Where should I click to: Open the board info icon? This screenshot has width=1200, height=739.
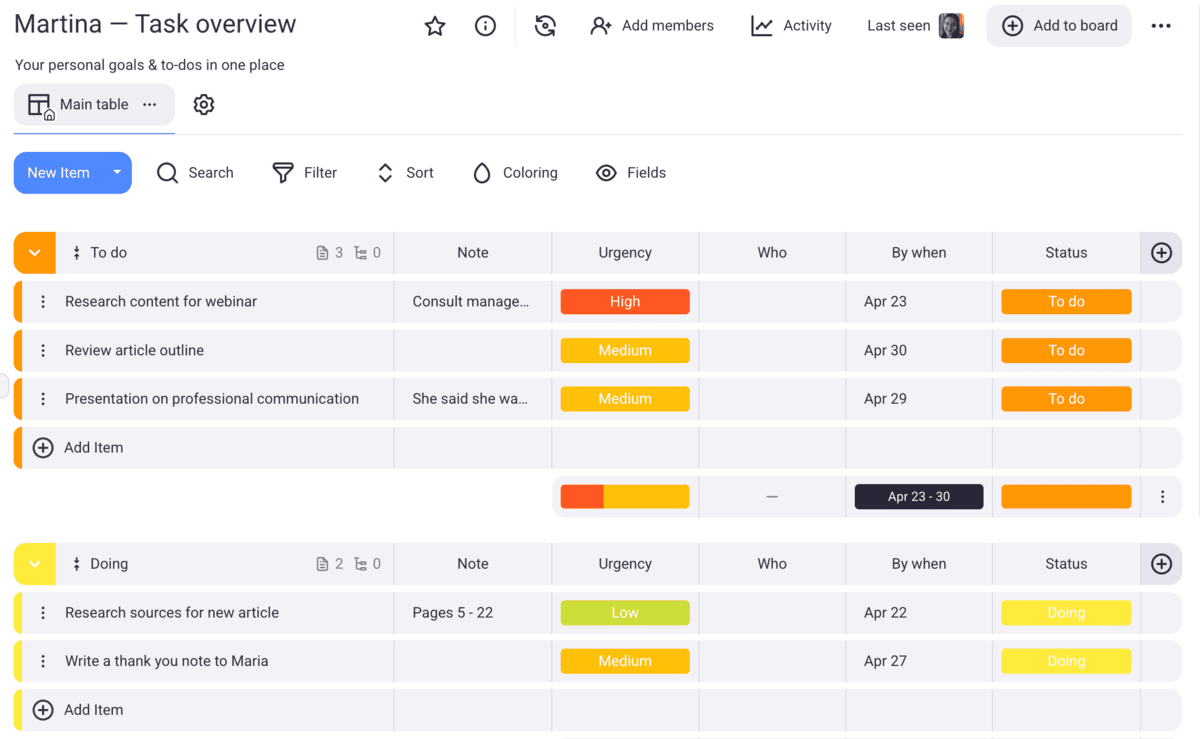point(485,26)
